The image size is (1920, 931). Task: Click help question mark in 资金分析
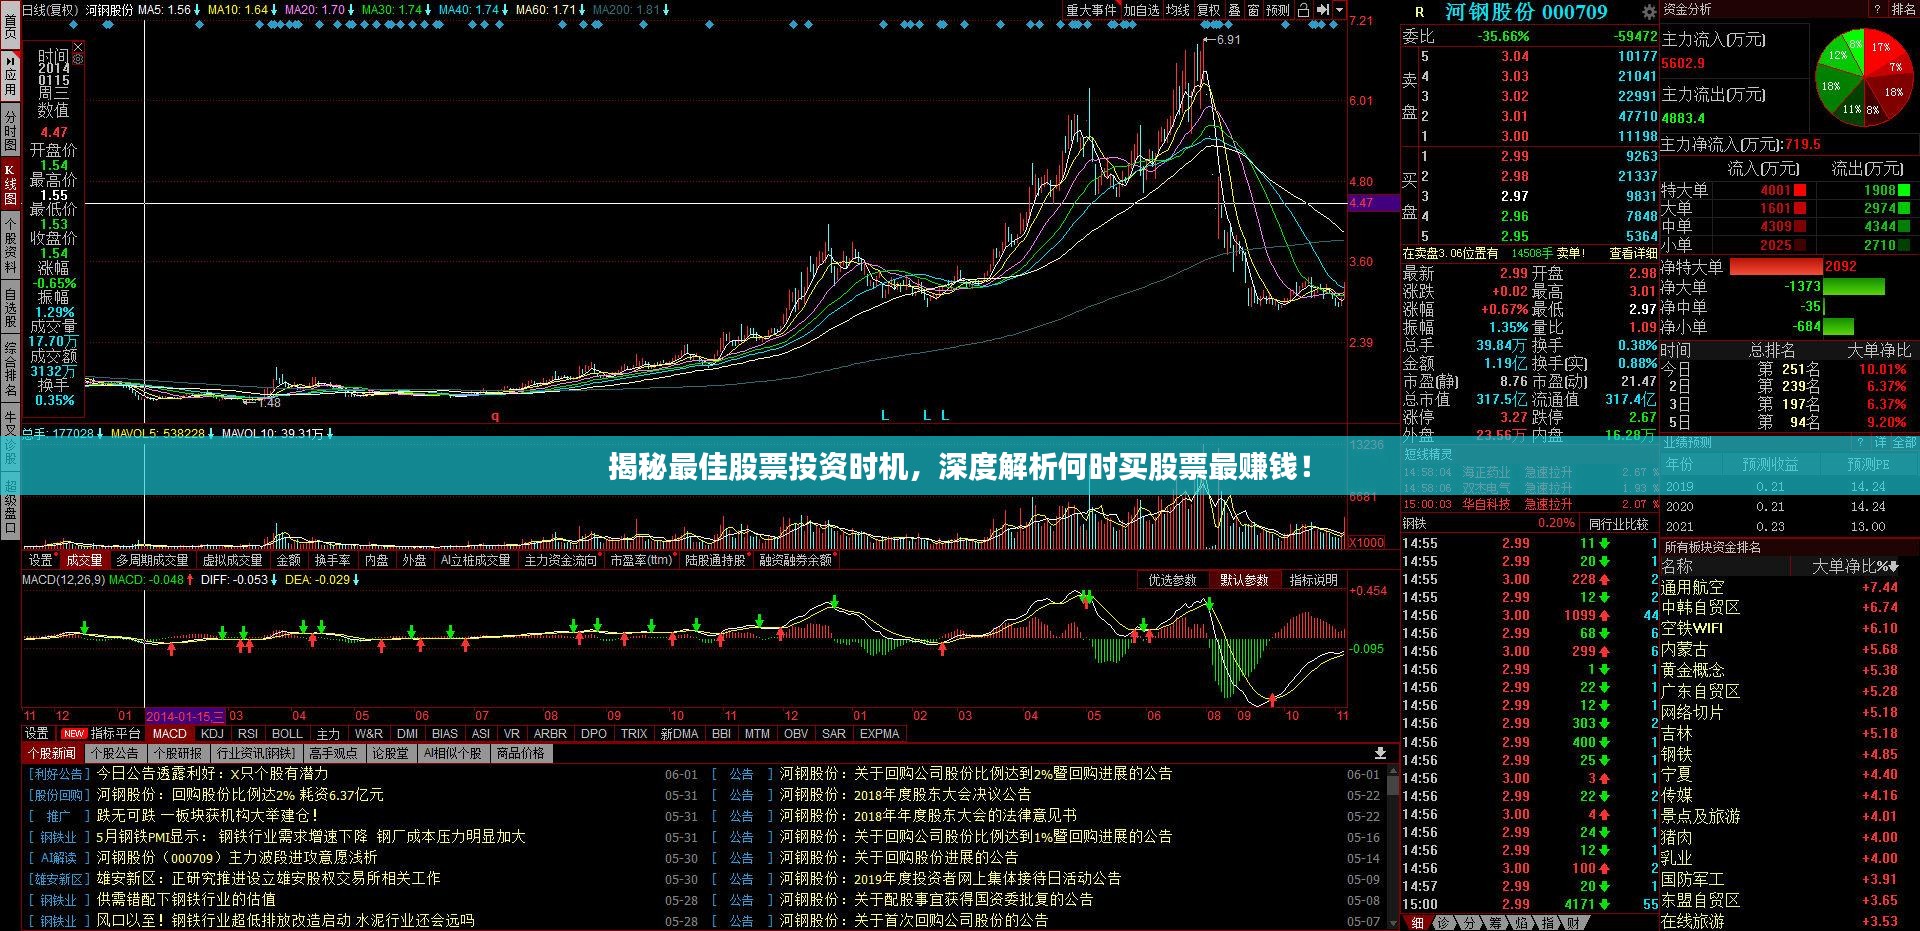[x=1878, y=9]
